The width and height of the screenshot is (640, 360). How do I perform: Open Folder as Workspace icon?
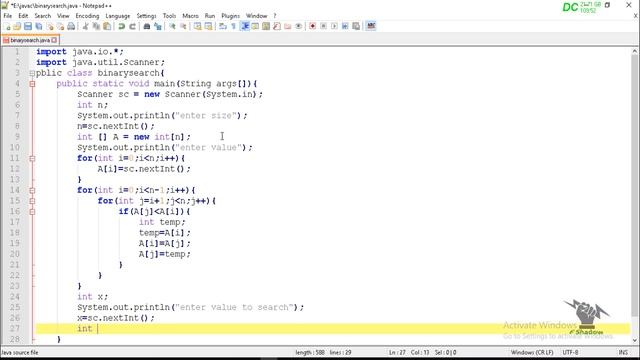tap(288, 27)
